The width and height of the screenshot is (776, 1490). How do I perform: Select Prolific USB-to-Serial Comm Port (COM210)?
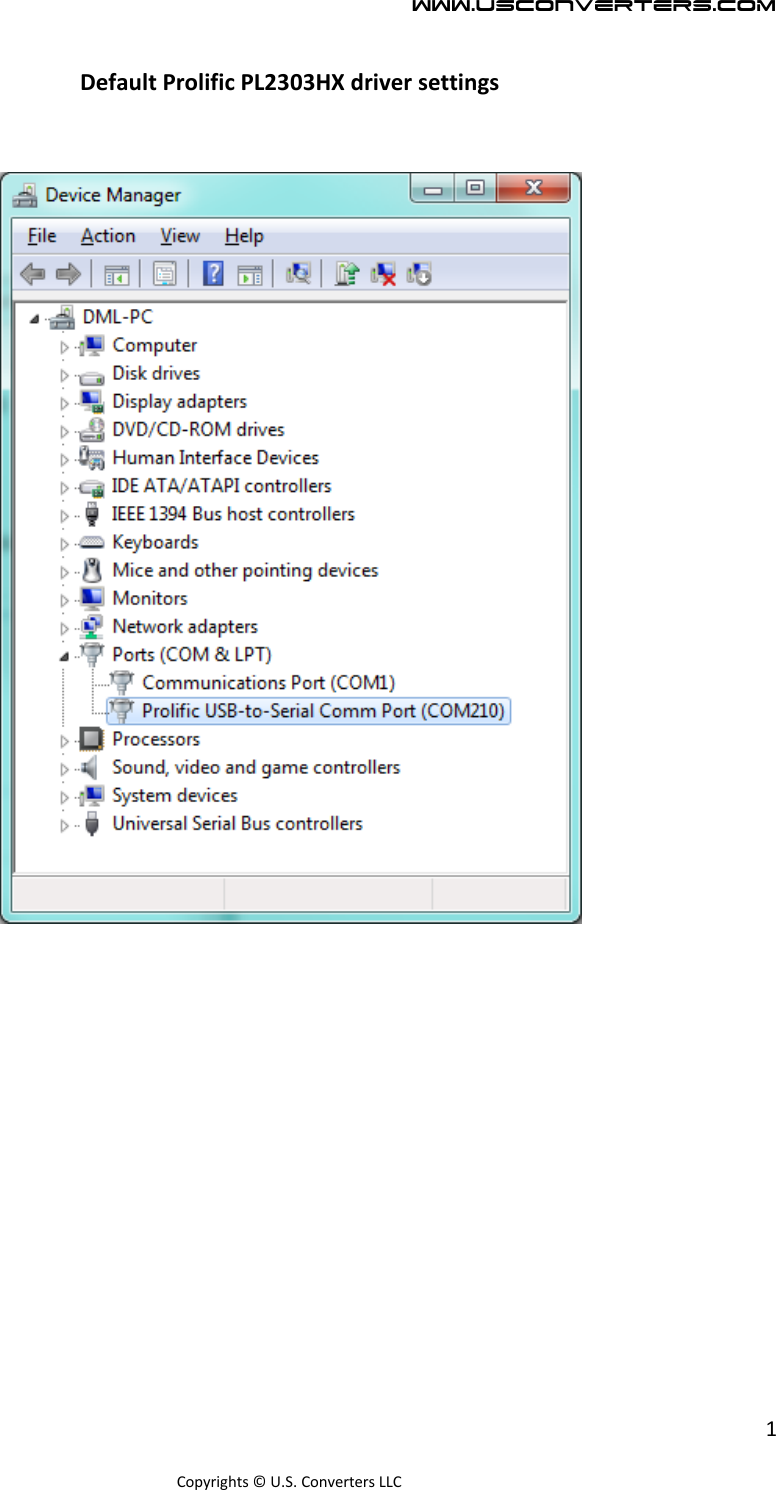tap(310, 711)
